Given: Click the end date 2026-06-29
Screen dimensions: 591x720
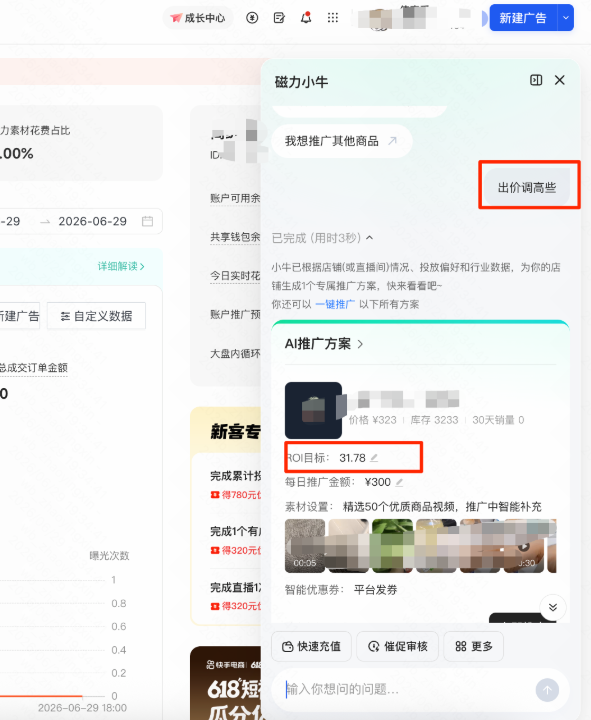Looking at the screenshot, I should click(x=92, y=221).
